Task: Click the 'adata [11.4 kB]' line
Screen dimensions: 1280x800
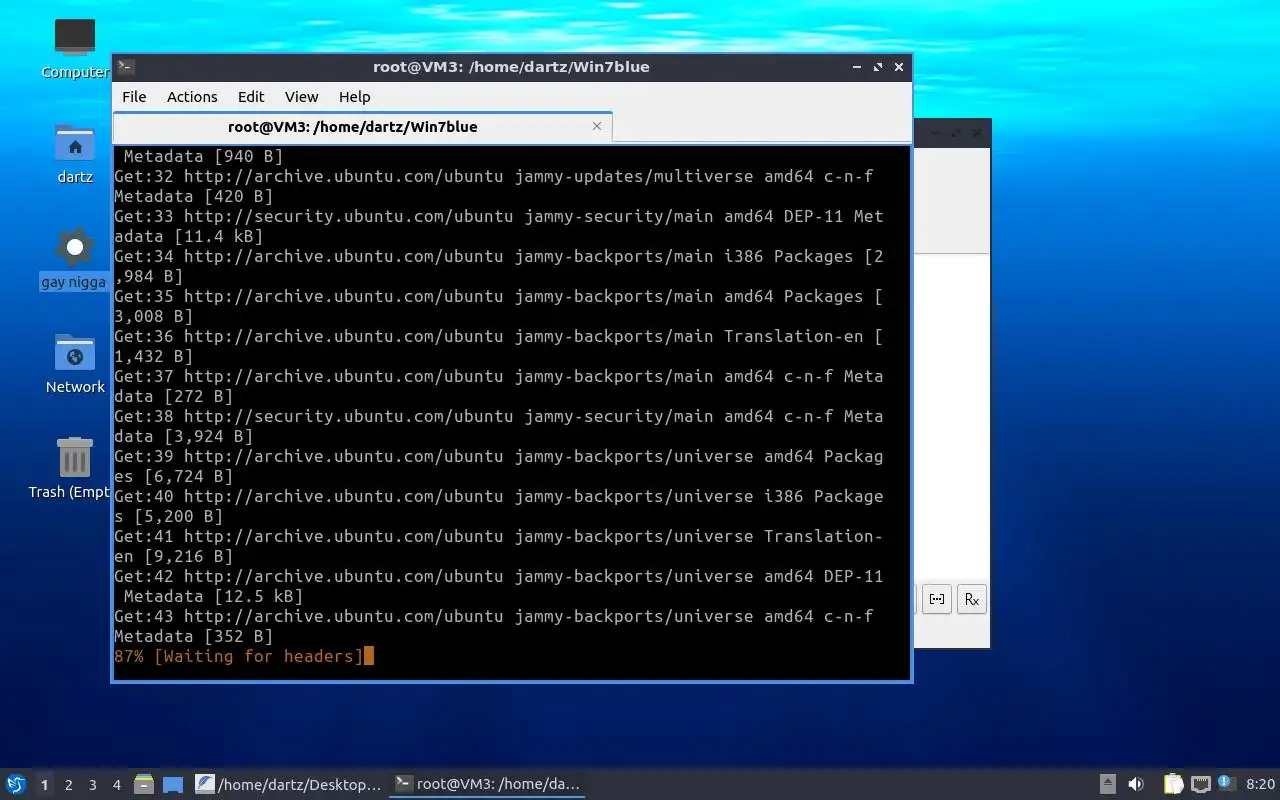Action: [x=189, y=236]
